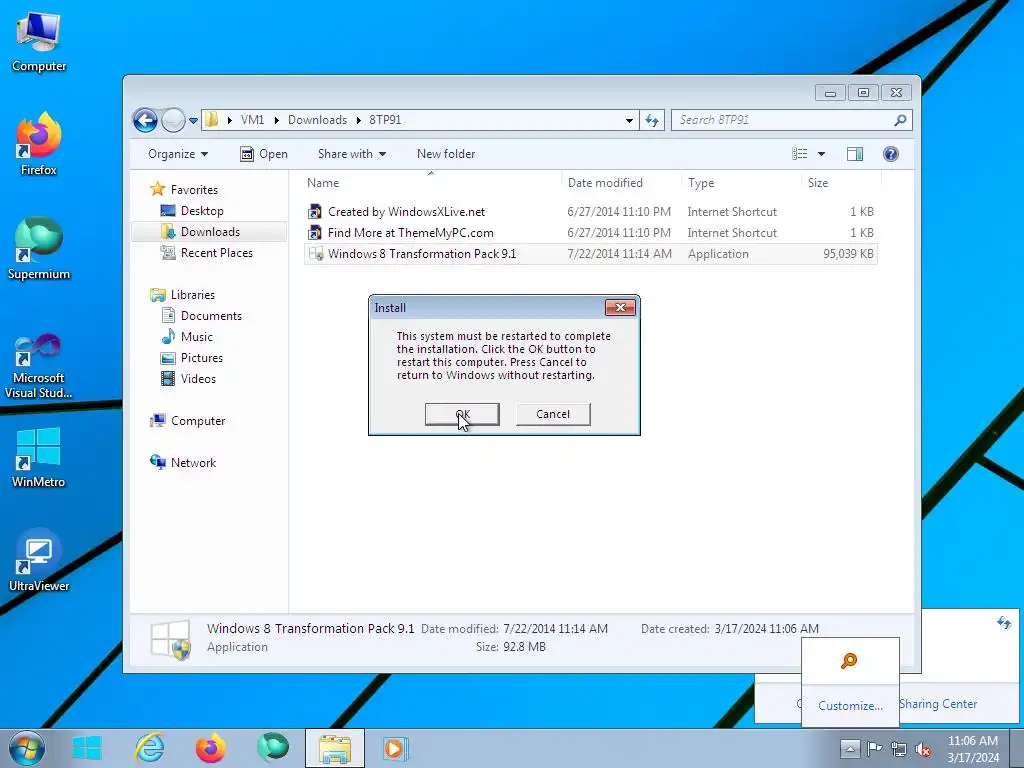This screenshot has height=768, width=1024.
Task: Confirm restart with OK button
Action: [462, 414]
